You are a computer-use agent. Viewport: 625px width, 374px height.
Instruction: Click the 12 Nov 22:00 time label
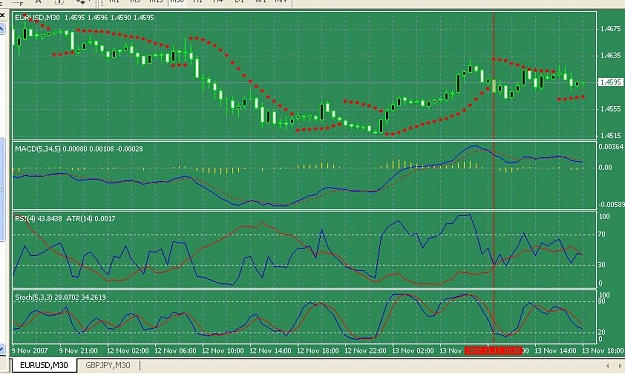coord(365,350)
